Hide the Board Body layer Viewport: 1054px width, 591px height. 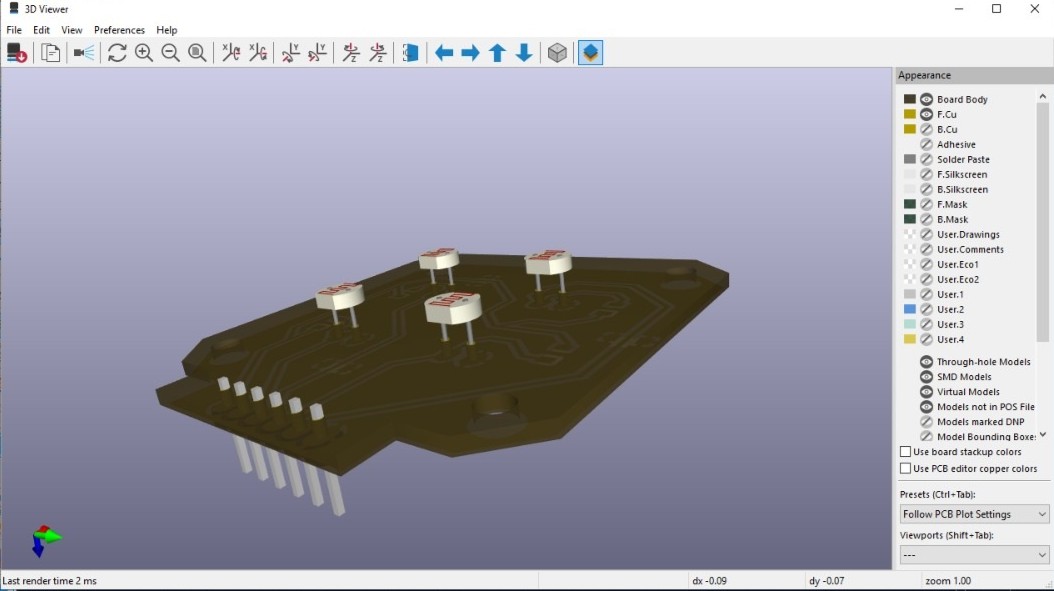click(926, 99)
